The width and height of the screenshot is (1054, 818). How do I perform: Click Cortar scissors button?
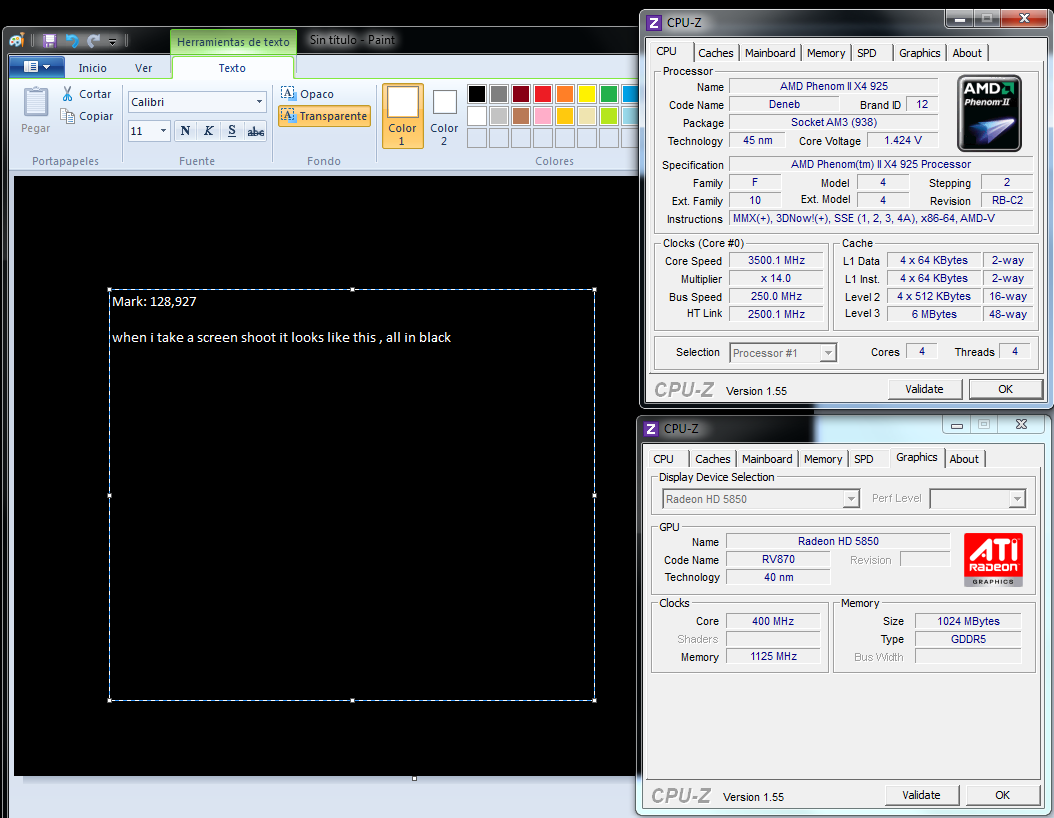tap(87, 94)
